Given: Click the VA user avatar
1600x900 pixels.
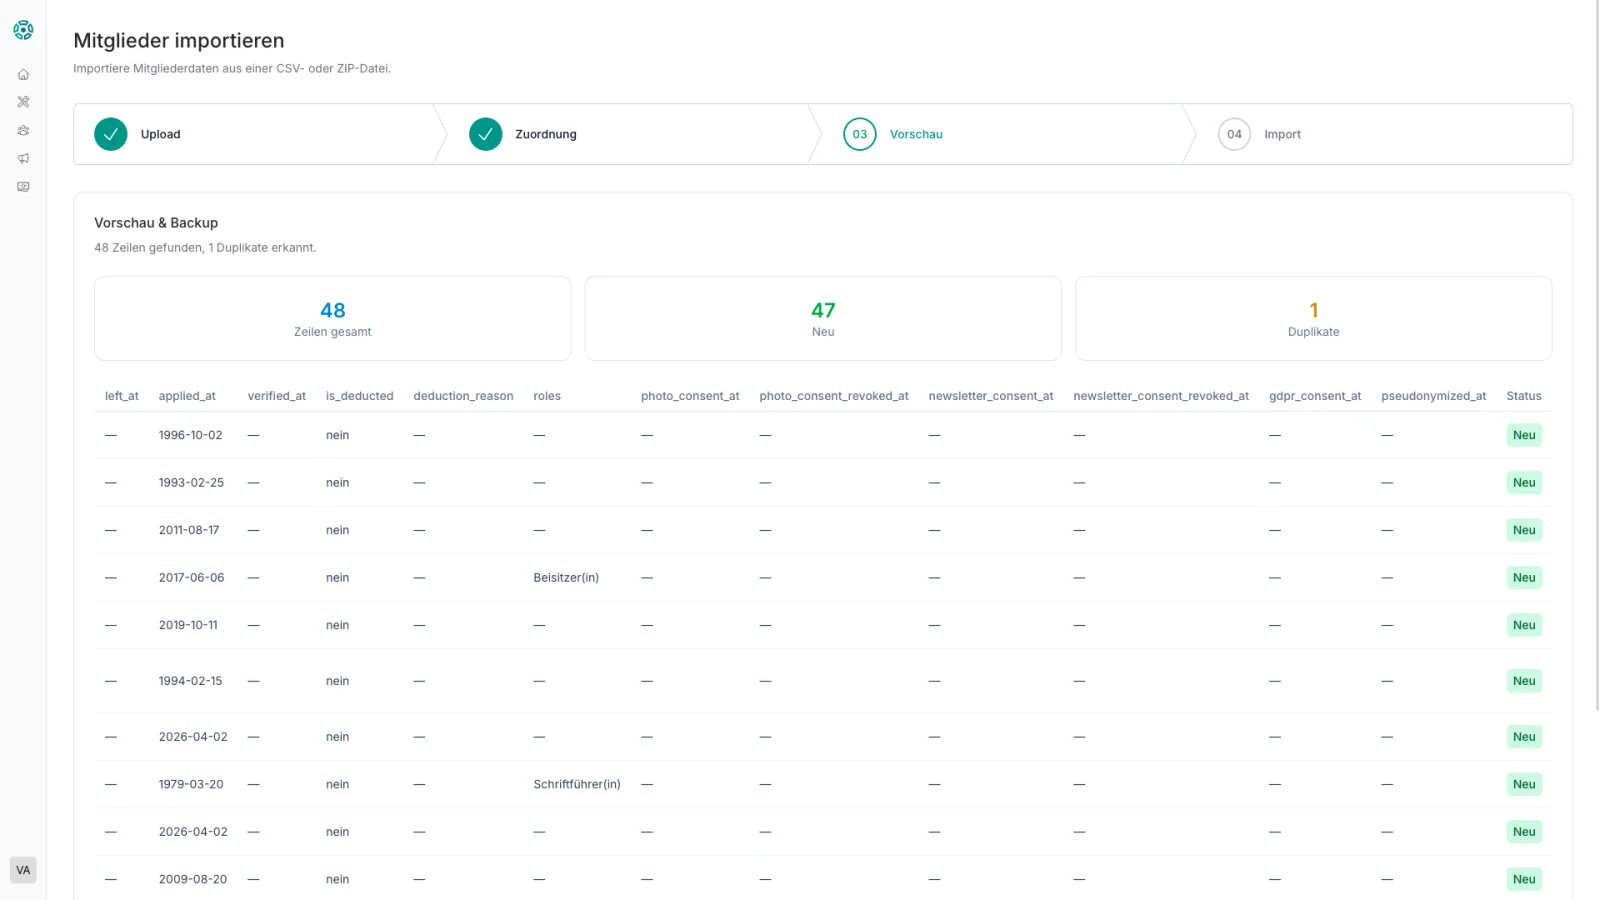Looking at the screenshot, I should 23,870.
